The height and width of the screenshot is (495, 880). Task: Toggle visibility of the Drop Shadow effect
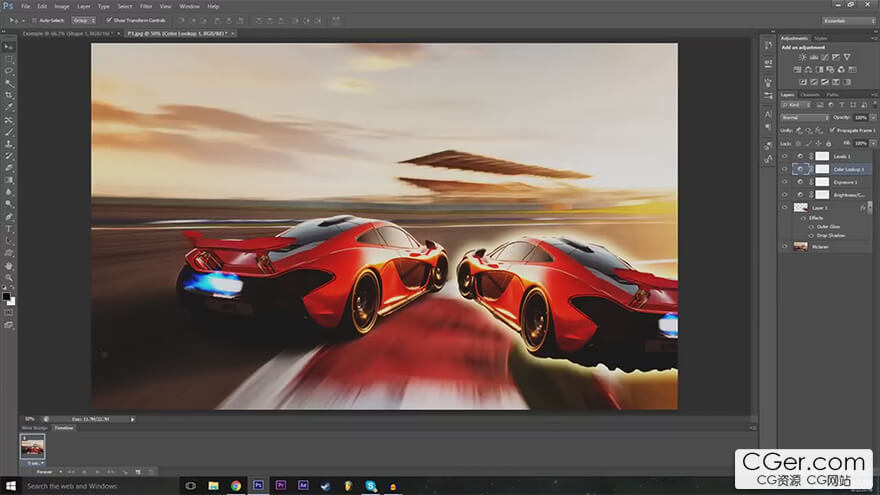pos(811,236)
